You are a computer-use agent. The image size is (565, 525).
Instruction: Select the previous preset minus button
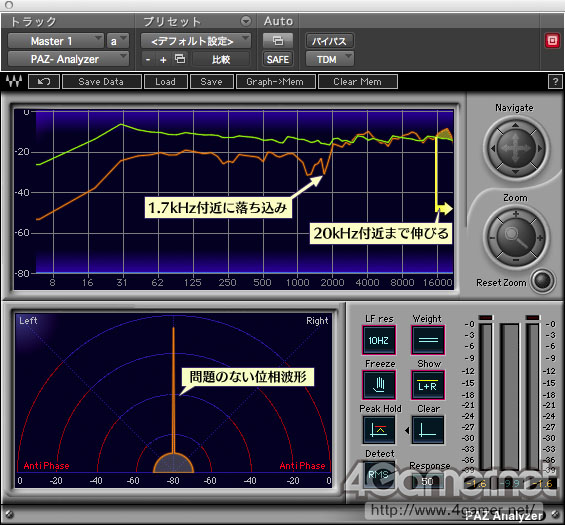148,59
